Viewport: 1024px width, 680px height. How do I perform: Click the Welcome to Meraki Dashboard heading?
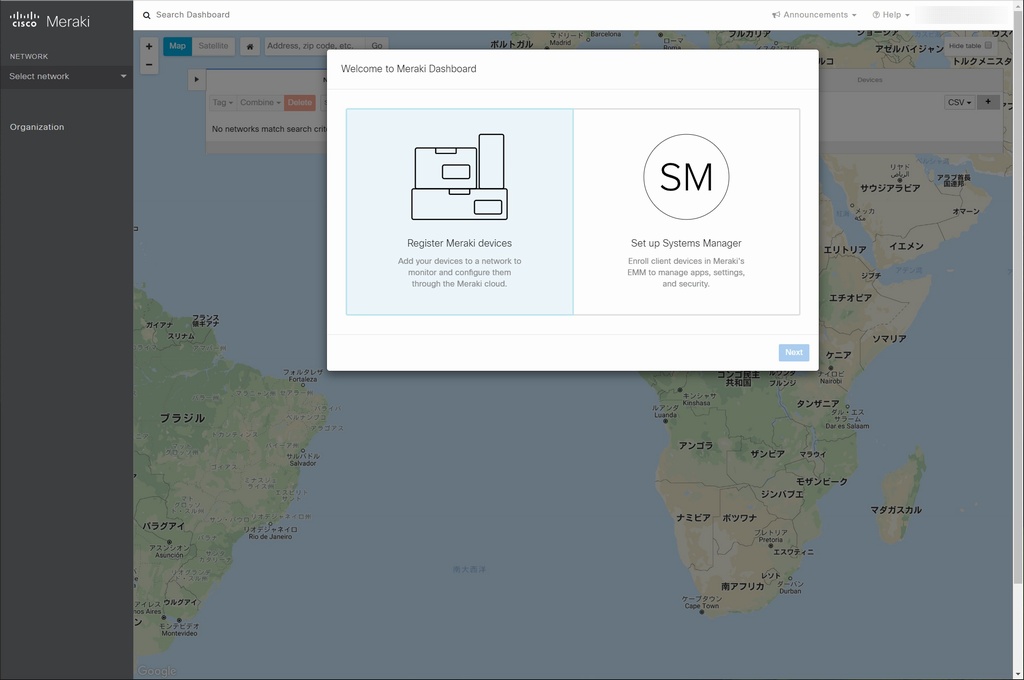tap(408, 69)
